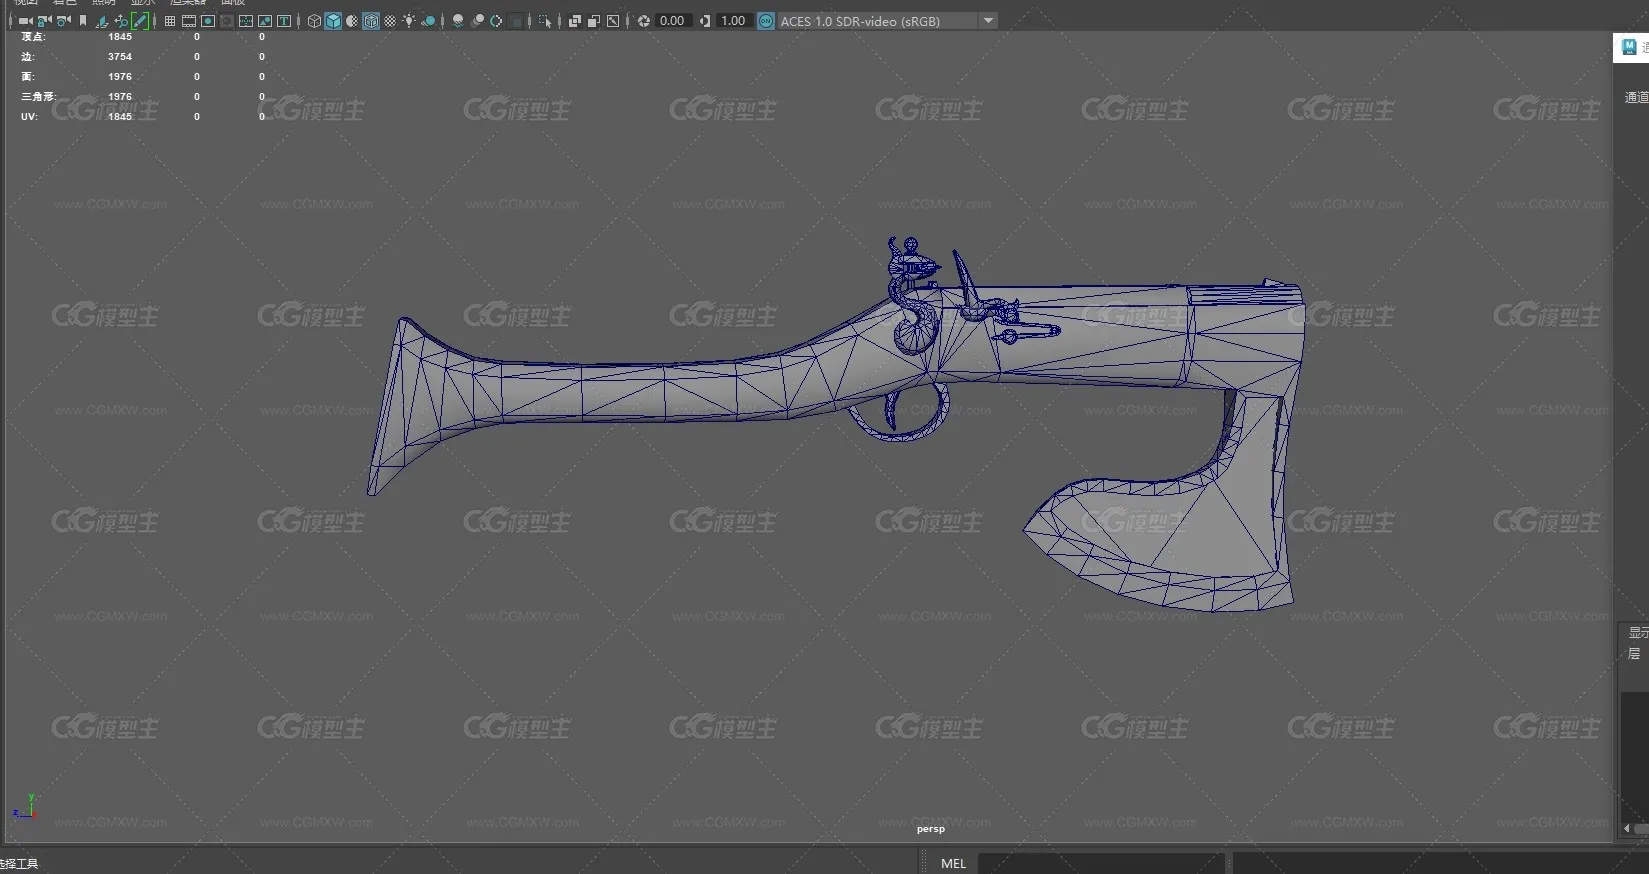This screenshot has height=874, width=1649.
Task: Click the XYZ axis gizmo
Action: (x=27, y=808)
